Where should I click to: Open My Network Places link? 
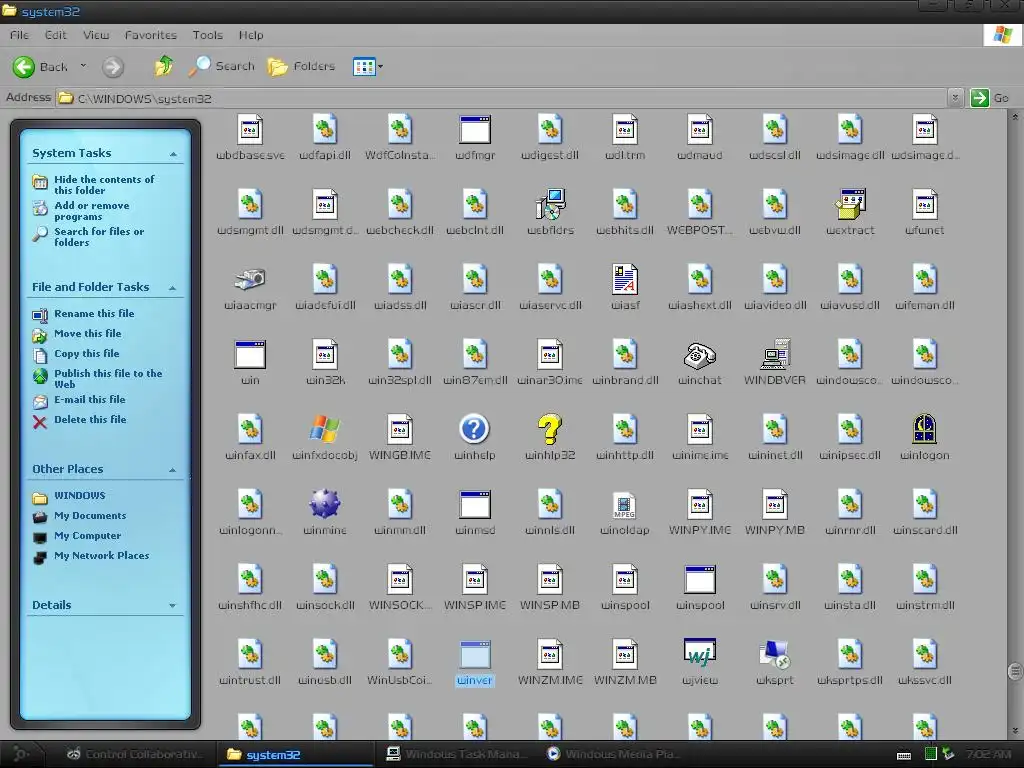tap(101, 555)
